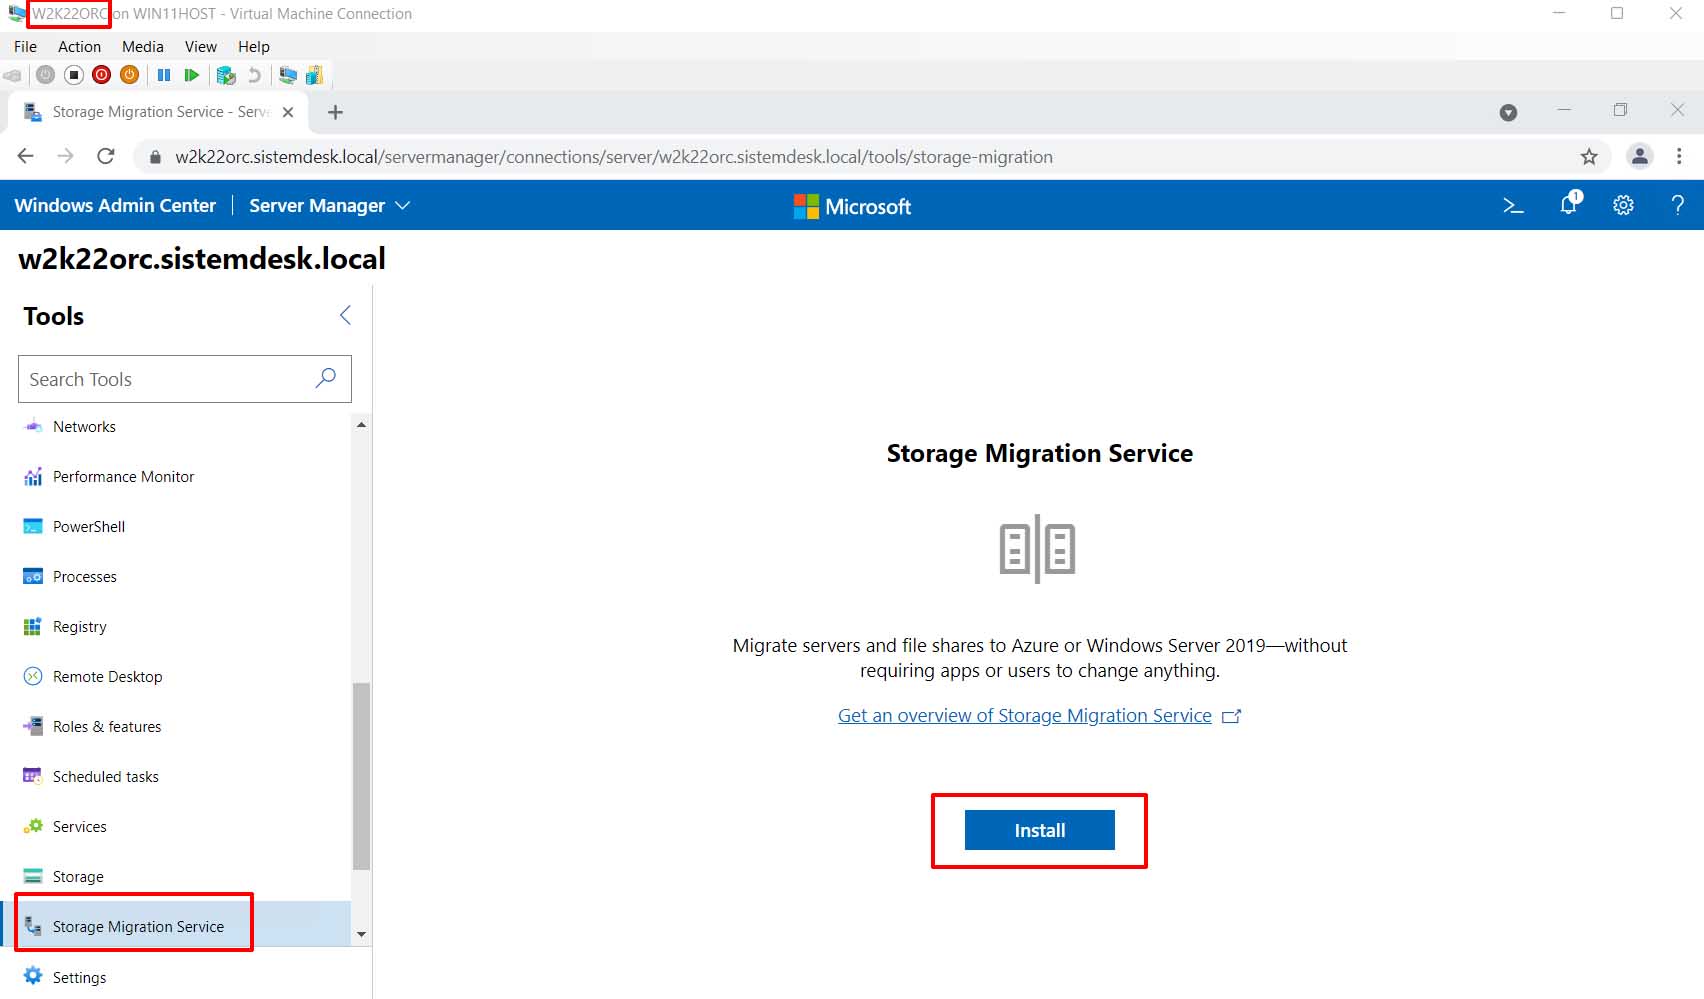The width and height of the screenshot is (1704, 999).
Task: Send Ctrl+Alt+Delete using the VM toolbar icon
Action: click(12, 75)
